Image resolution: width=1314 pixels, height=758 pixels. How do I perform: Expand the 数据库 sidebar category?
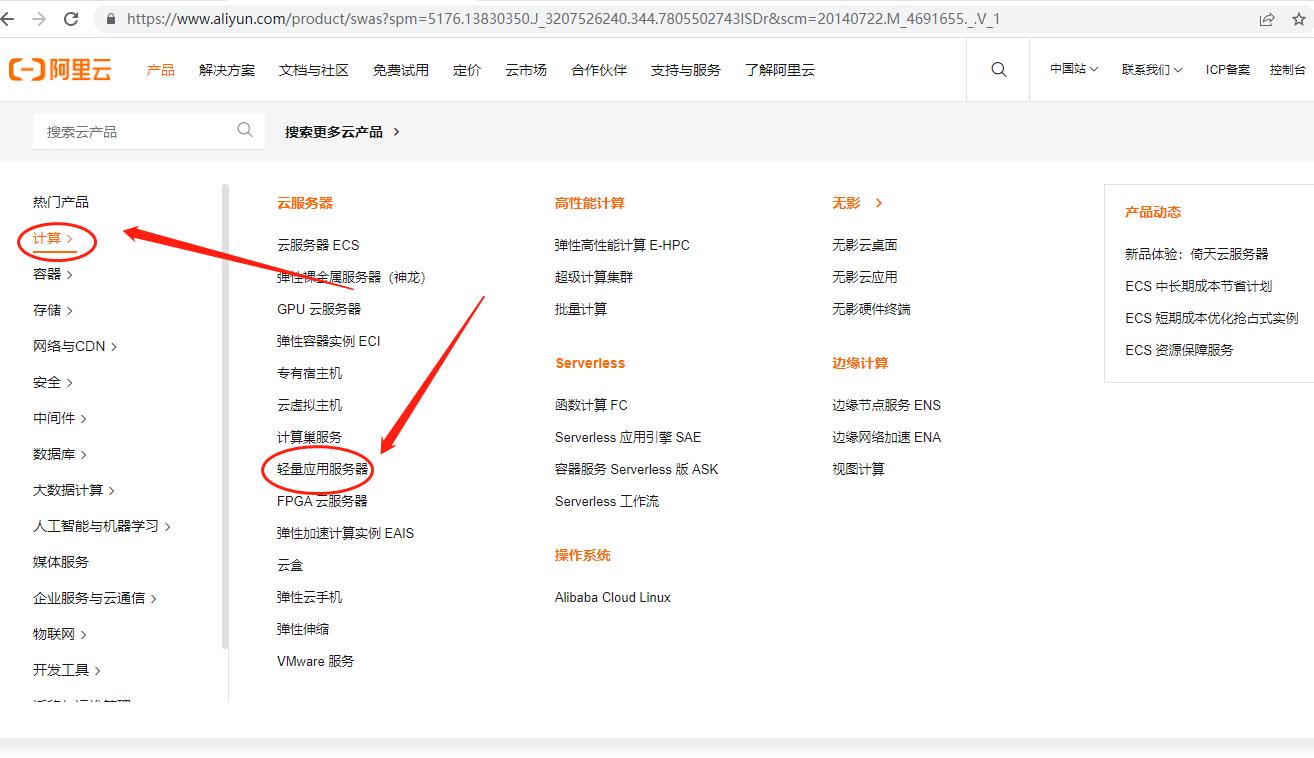coord(58,453)
